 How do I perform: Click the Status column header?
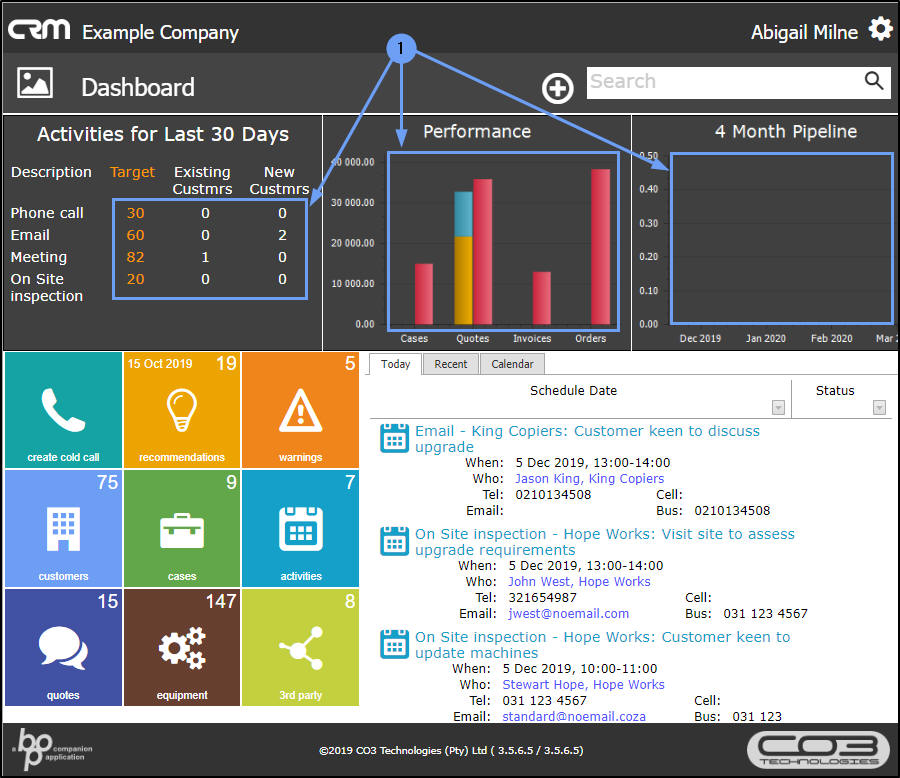point(835,390)
